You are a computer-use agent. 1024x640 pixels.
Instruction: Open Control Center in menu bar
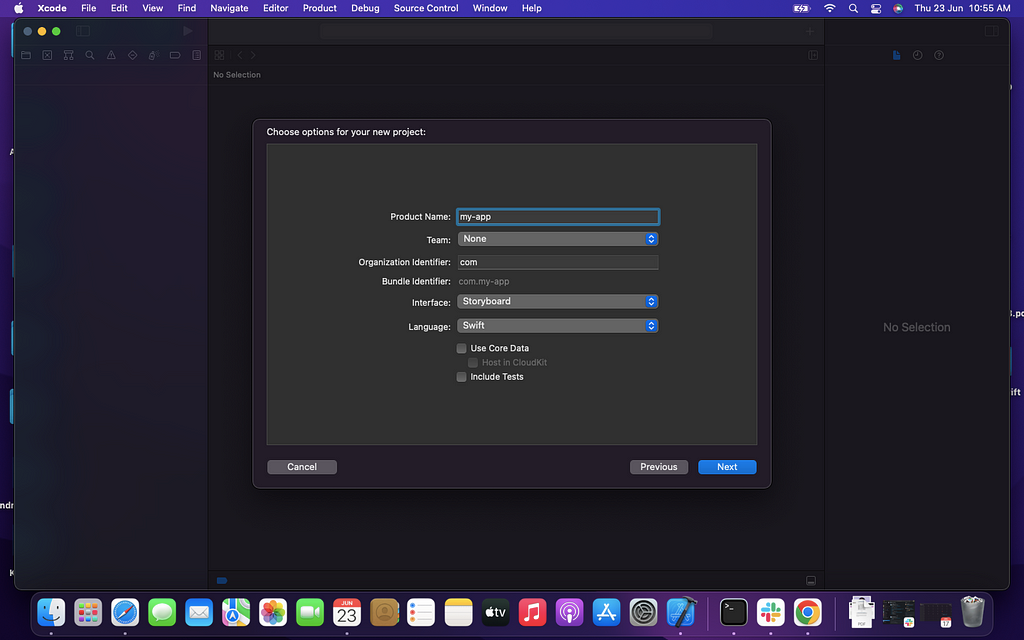(x=876, y=8)
